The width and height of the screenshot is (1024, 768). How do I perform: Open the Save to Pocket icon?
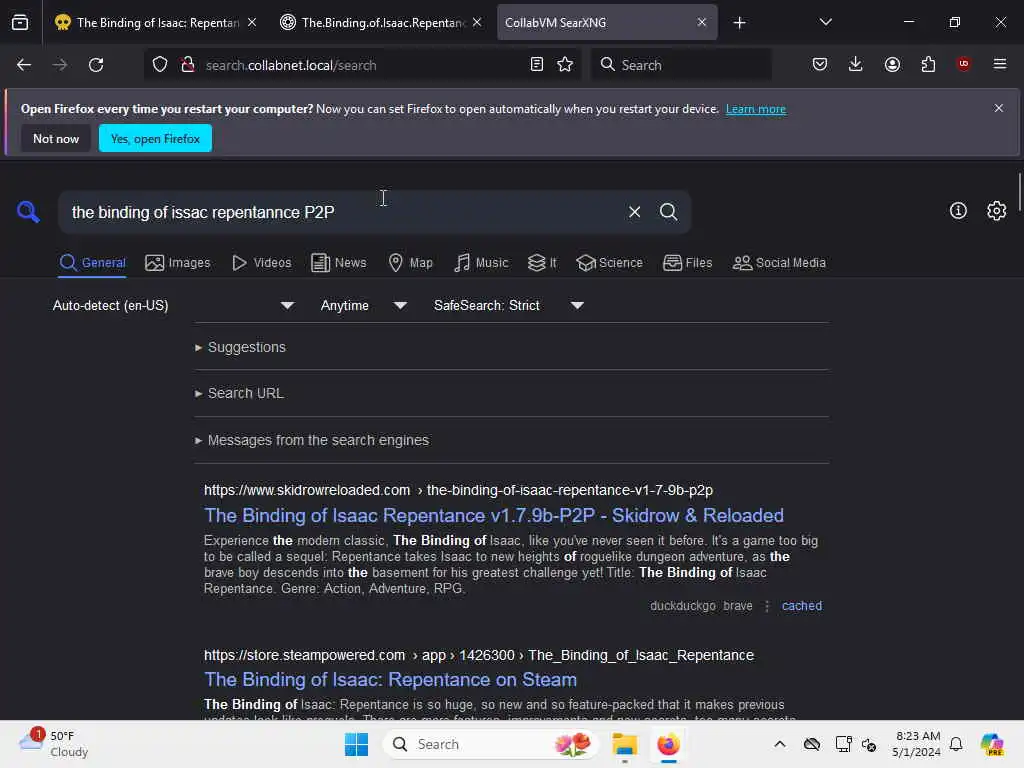[820, 64]
